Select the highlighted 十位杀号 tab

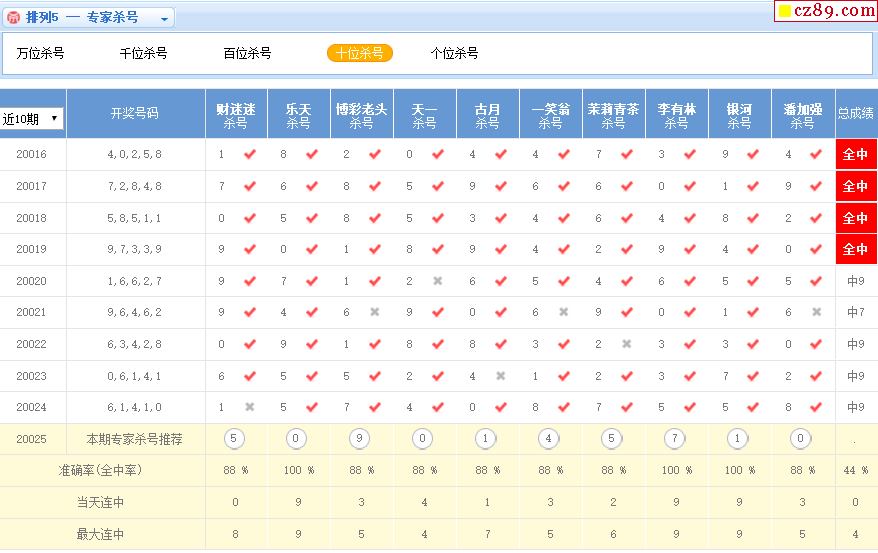point(359,53)
